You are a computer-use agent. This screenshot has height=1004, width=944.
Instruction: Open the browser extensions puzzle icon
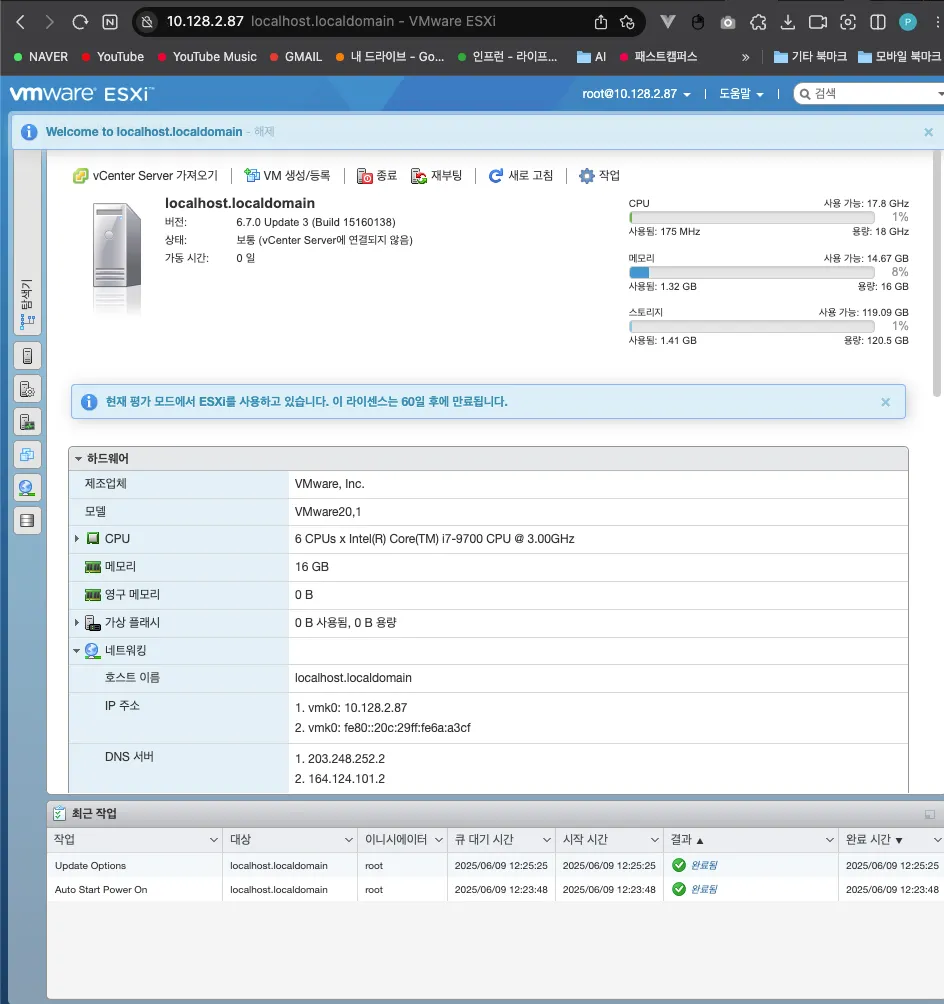[x=758, y=22]
